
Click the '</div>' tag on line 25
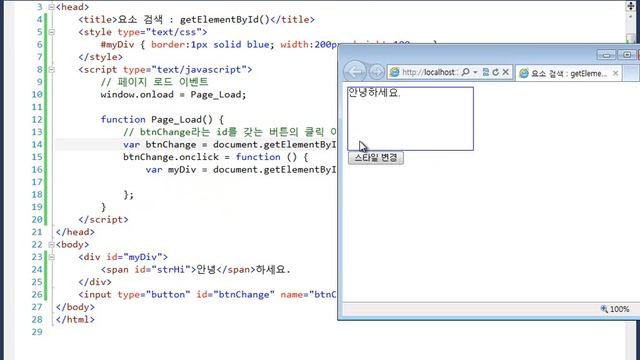coord(95,282)
